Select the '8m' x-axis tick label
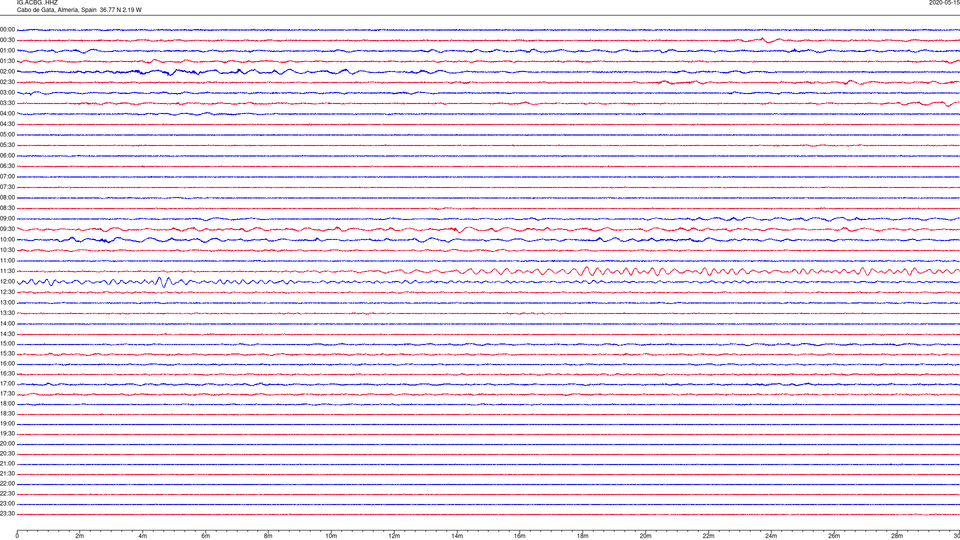Viewport: 960px width, 540px height. (268, 536)
